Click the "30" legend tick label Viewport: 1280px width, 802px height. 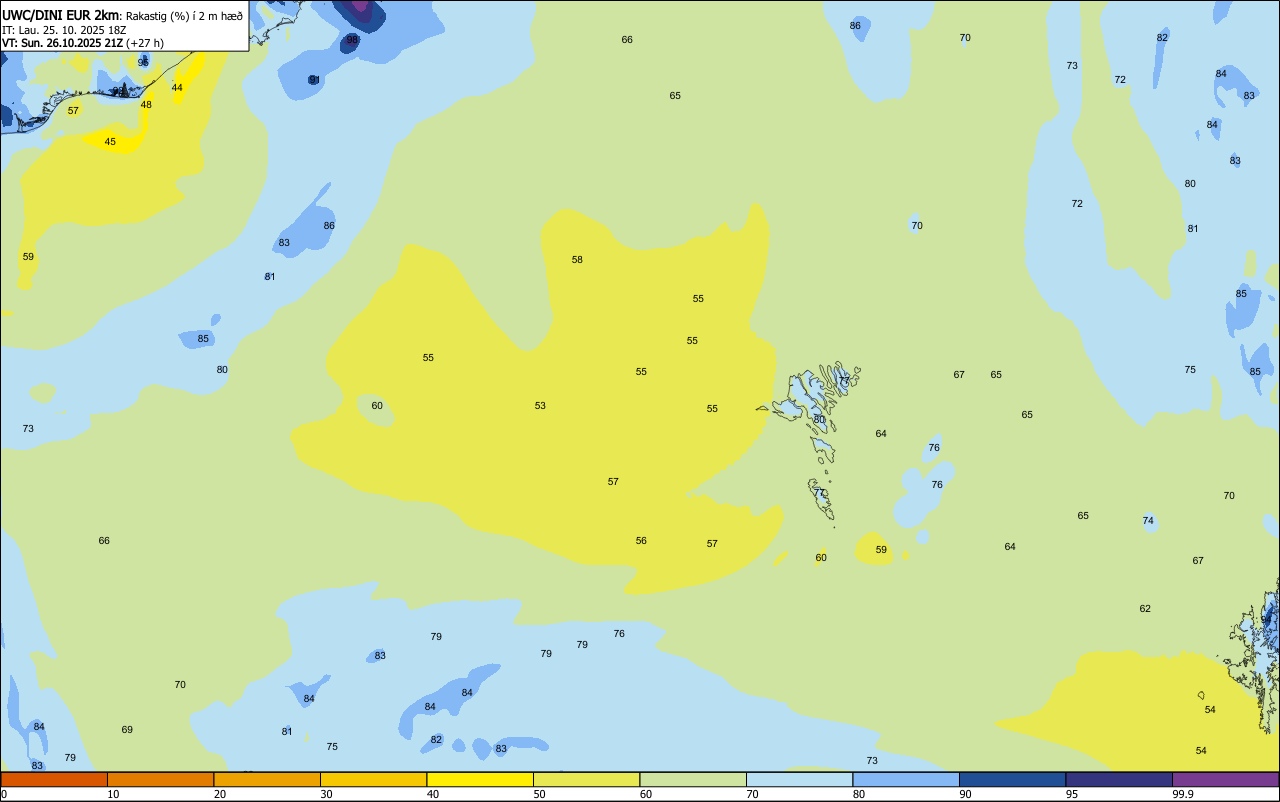click(327, 794)
